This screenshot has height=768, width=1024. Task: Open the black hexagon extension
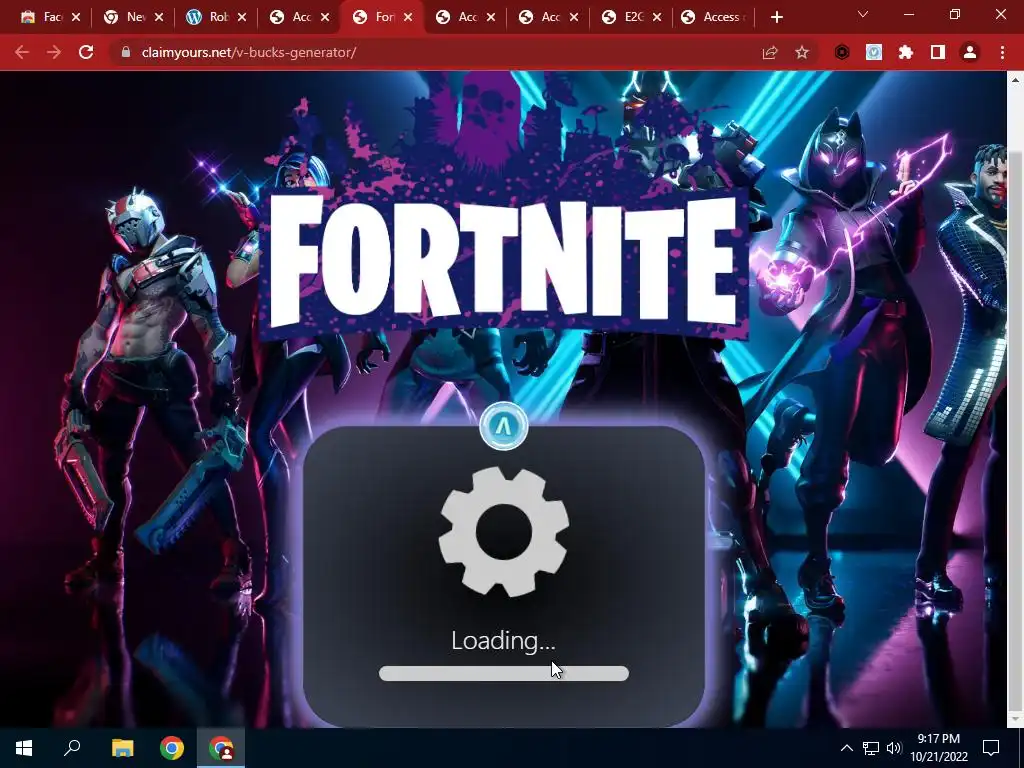pyautogui.click(x=842, y=52)
